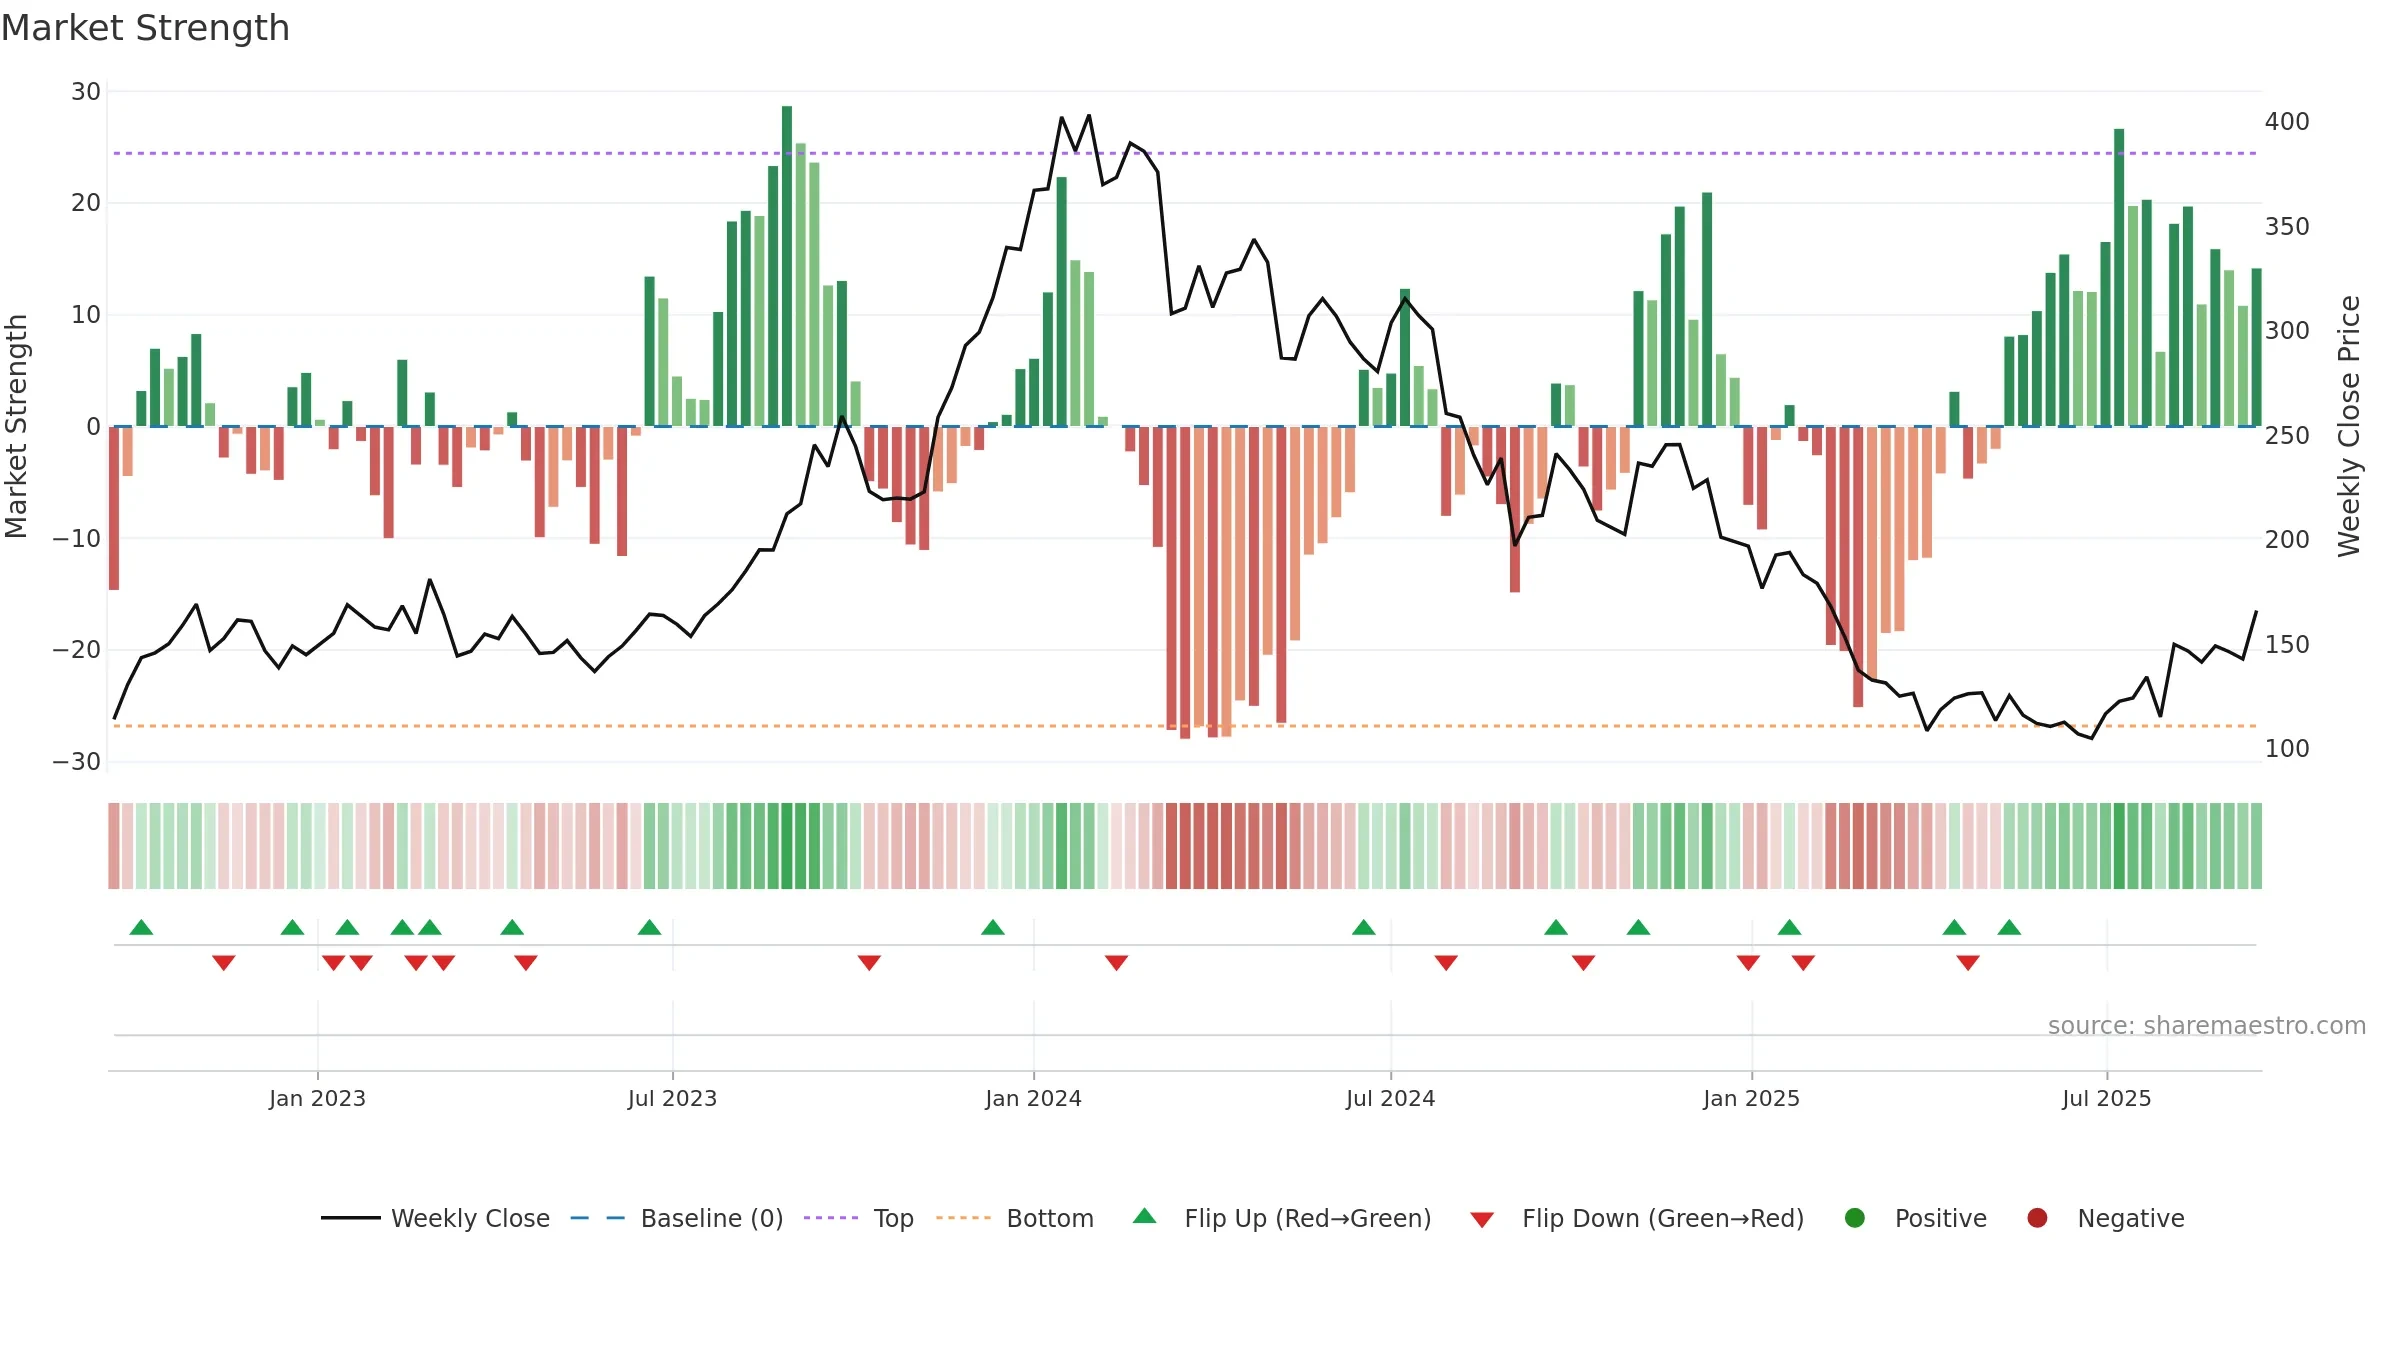The height and width of the screenshot is (1350, 2400).
Task: Click the flip-down triangle between Jul 2023 and Jan 2024
Action: [x=869, y=962]
